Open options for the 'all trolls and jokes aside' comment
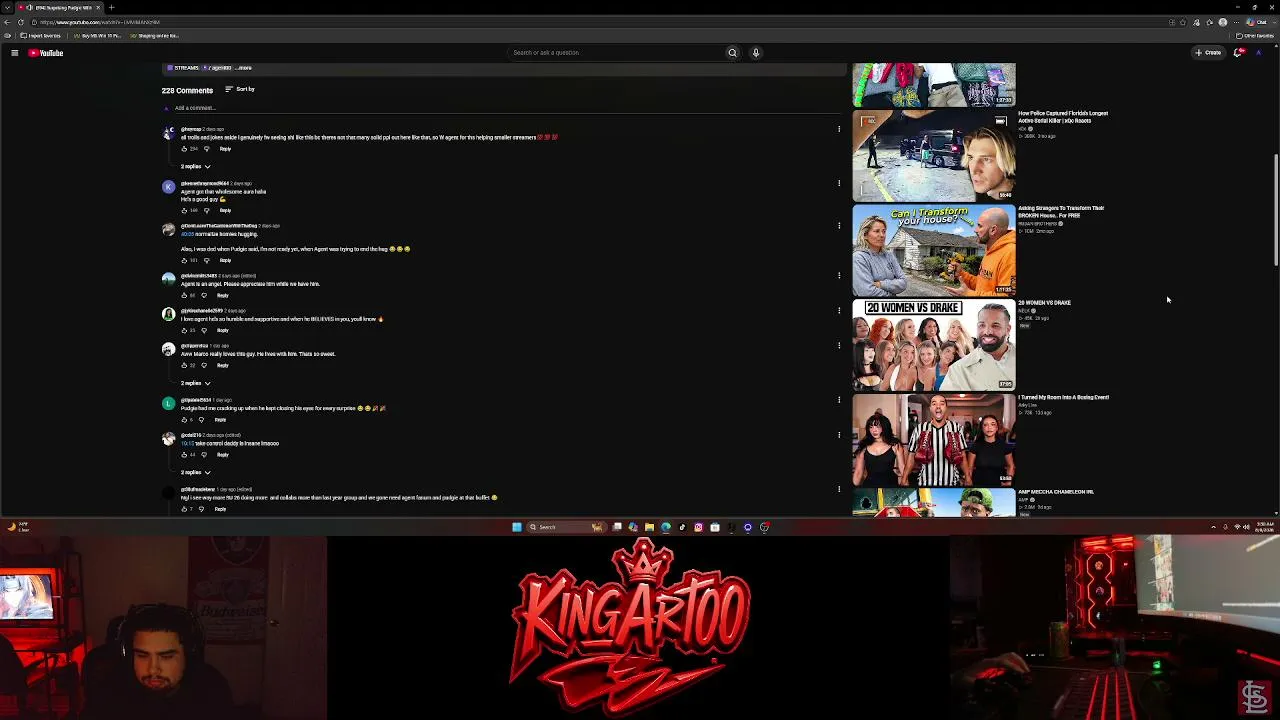This screenshot has width=1280, height=720. tap(839, 129)
